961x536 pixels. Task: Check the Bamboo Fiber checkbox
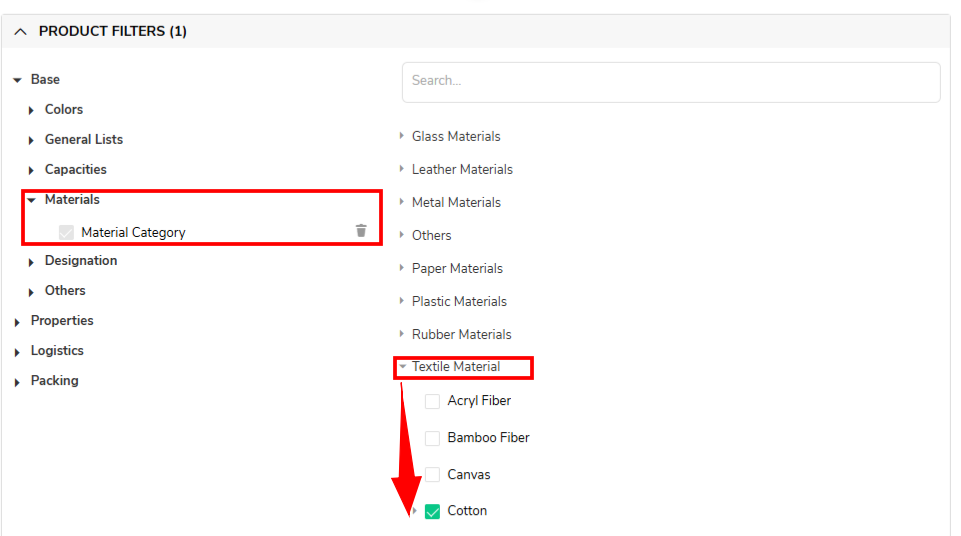pyautogui.click(x=432, y=438)
